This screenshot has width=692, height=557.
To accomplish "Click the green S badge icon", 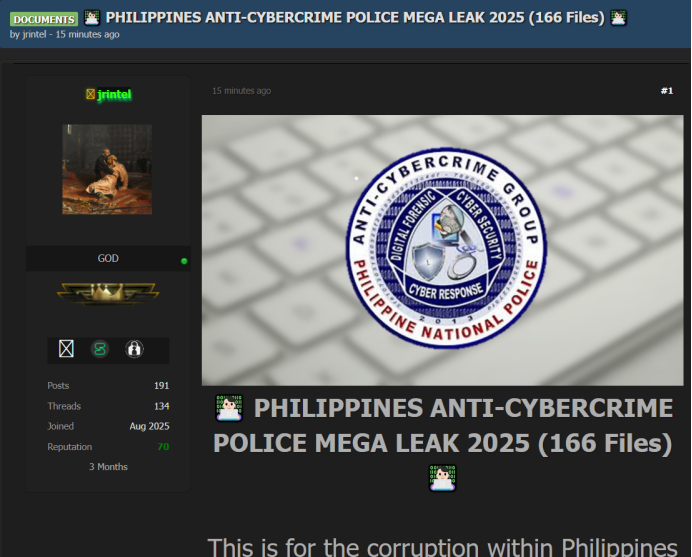I will coord(100,349).
